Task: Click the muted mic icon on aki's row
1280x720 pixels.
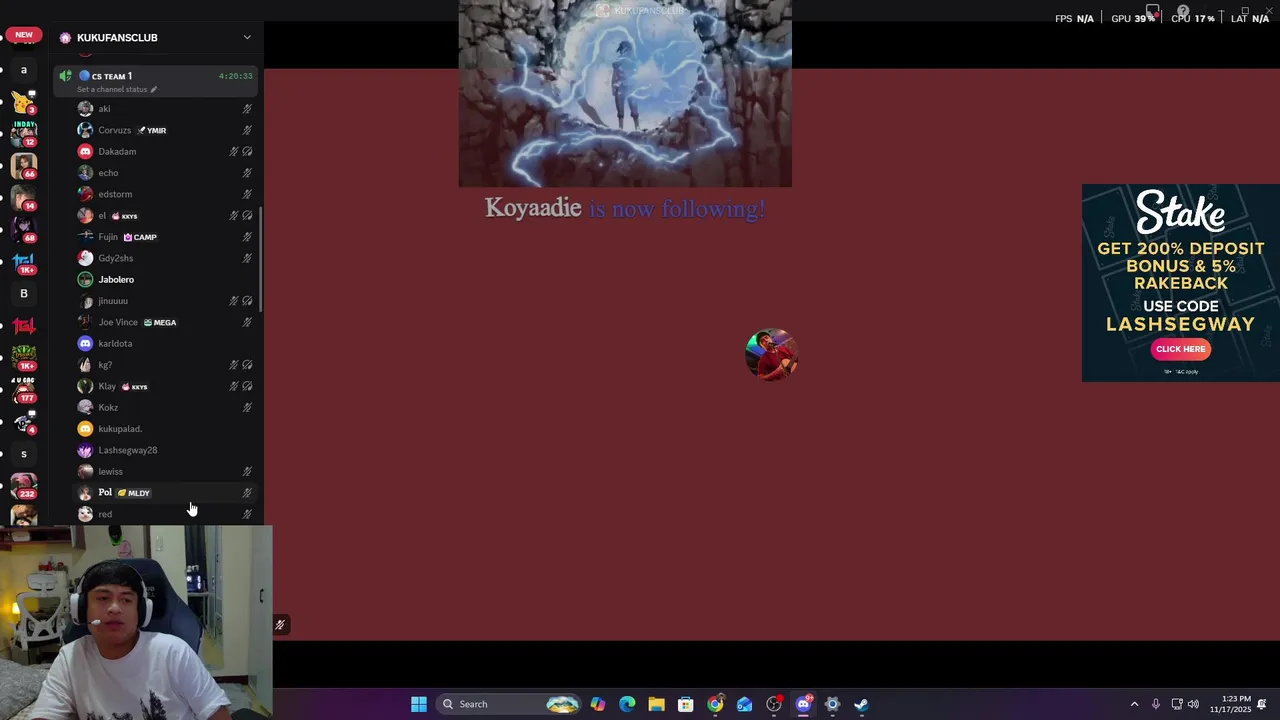Action: coord(247,109)
